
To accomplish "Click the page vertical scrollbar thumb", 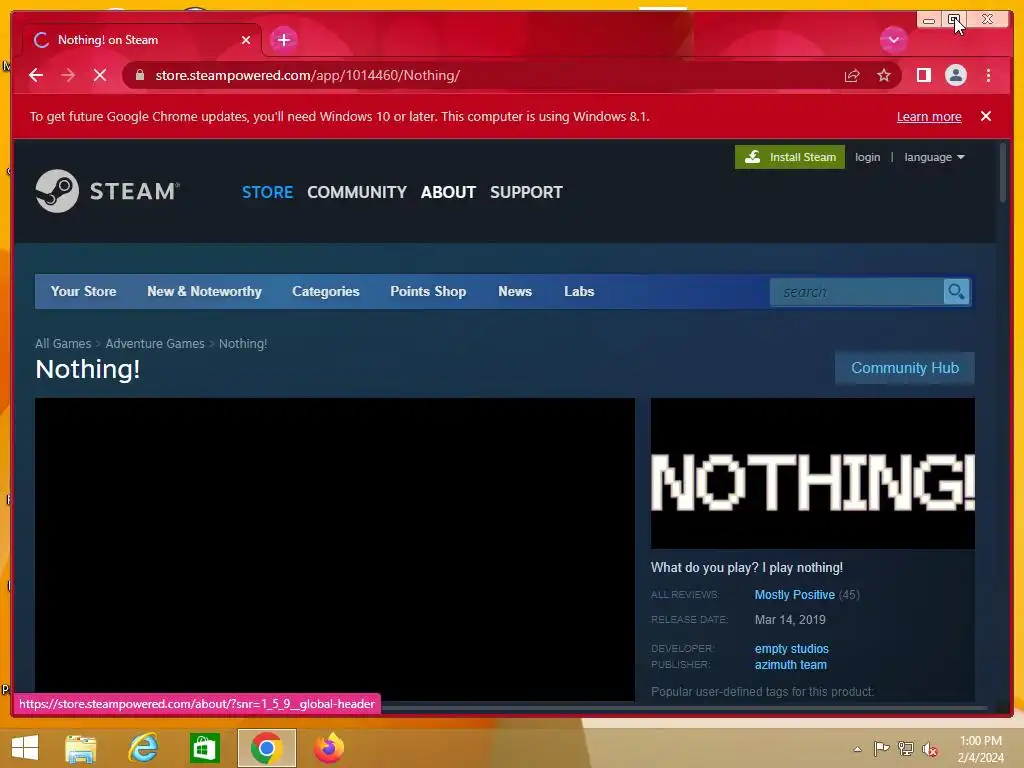I will [1003, 173].
